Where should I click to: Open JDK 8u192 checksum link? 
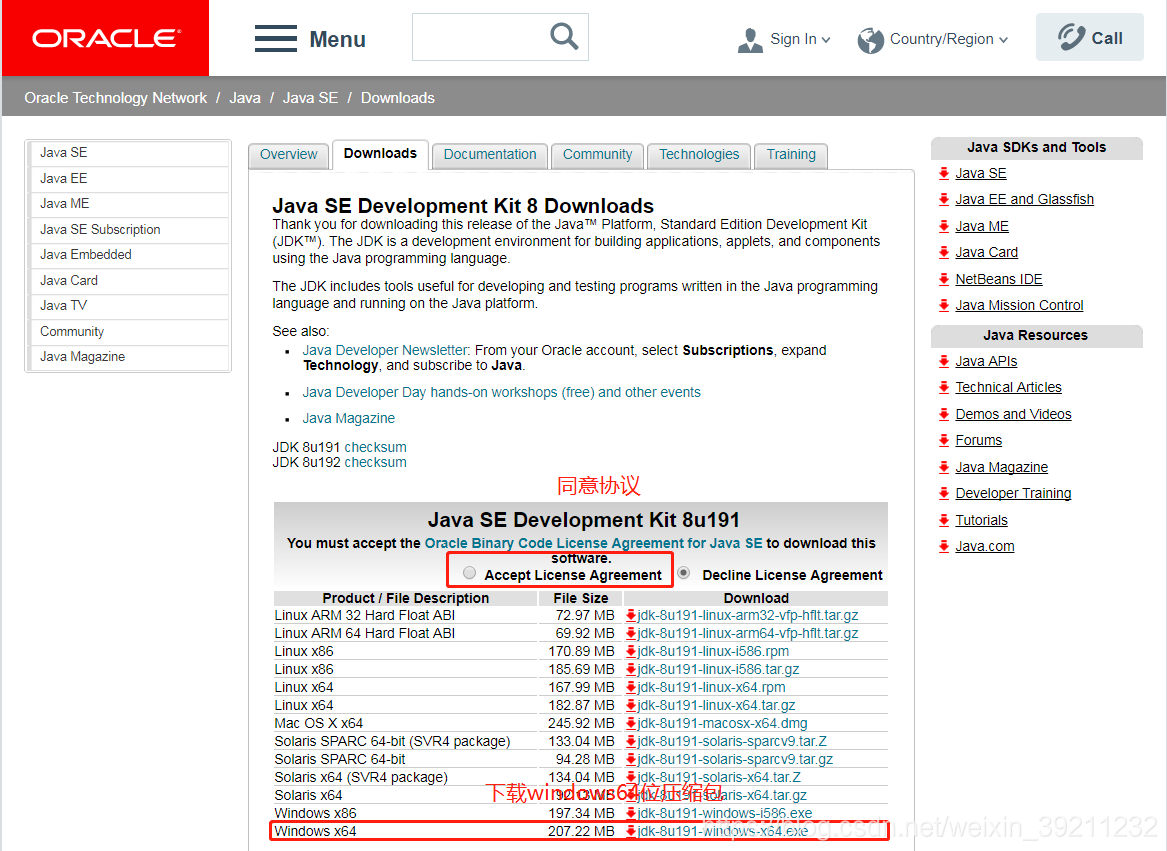pos(376,462)
